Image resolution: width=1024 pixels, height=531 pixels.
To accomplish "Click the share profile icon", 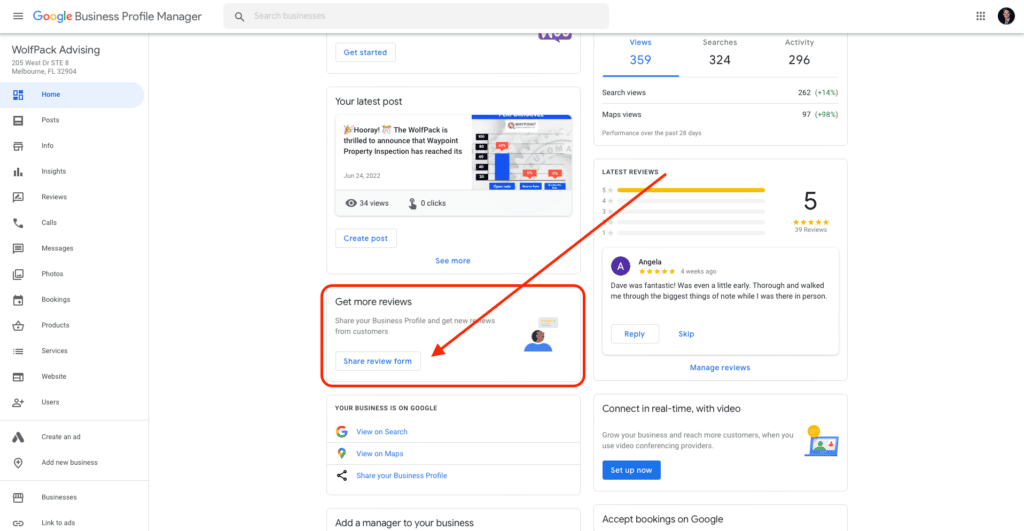I will [342, 475].
